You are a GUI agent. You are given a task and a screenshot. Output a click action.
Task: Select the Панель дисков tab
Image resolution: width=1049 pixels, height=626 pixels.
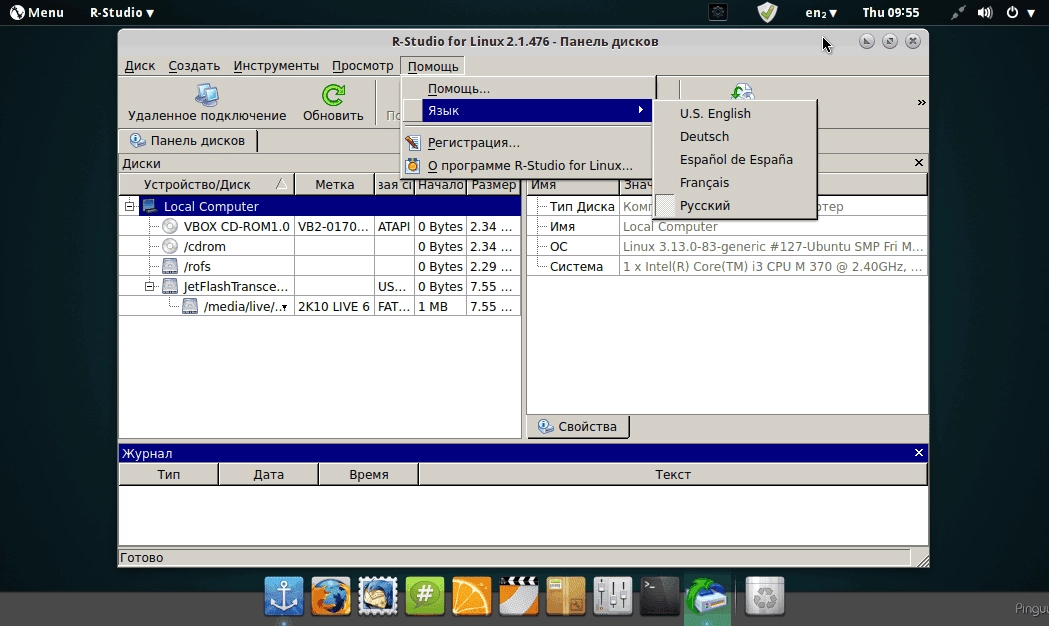point(188,140)
